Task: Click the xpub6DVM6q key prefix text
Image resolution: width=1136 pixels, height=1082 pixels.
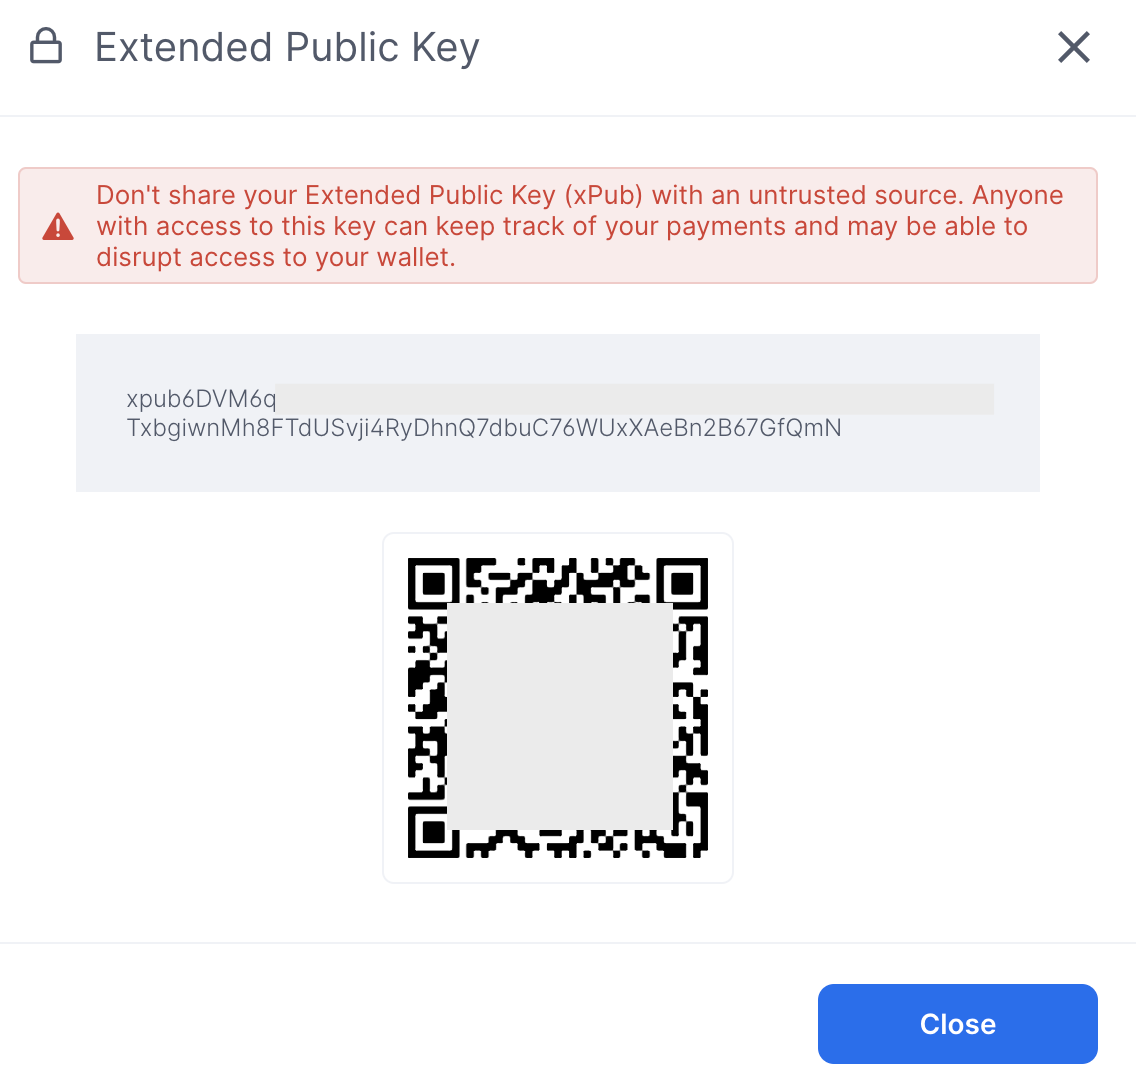Action: click(x=201, y=399)
